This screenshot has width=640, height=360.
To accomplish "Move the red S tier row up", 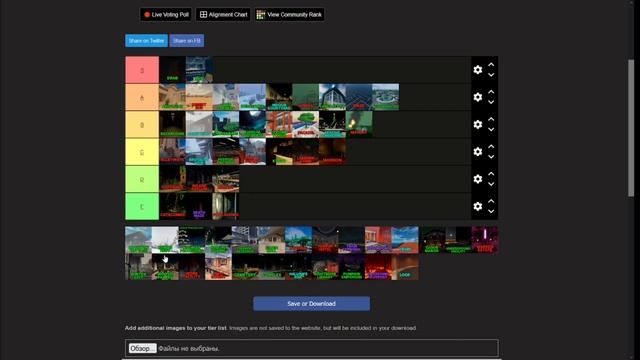I will (x=491, y=65).
